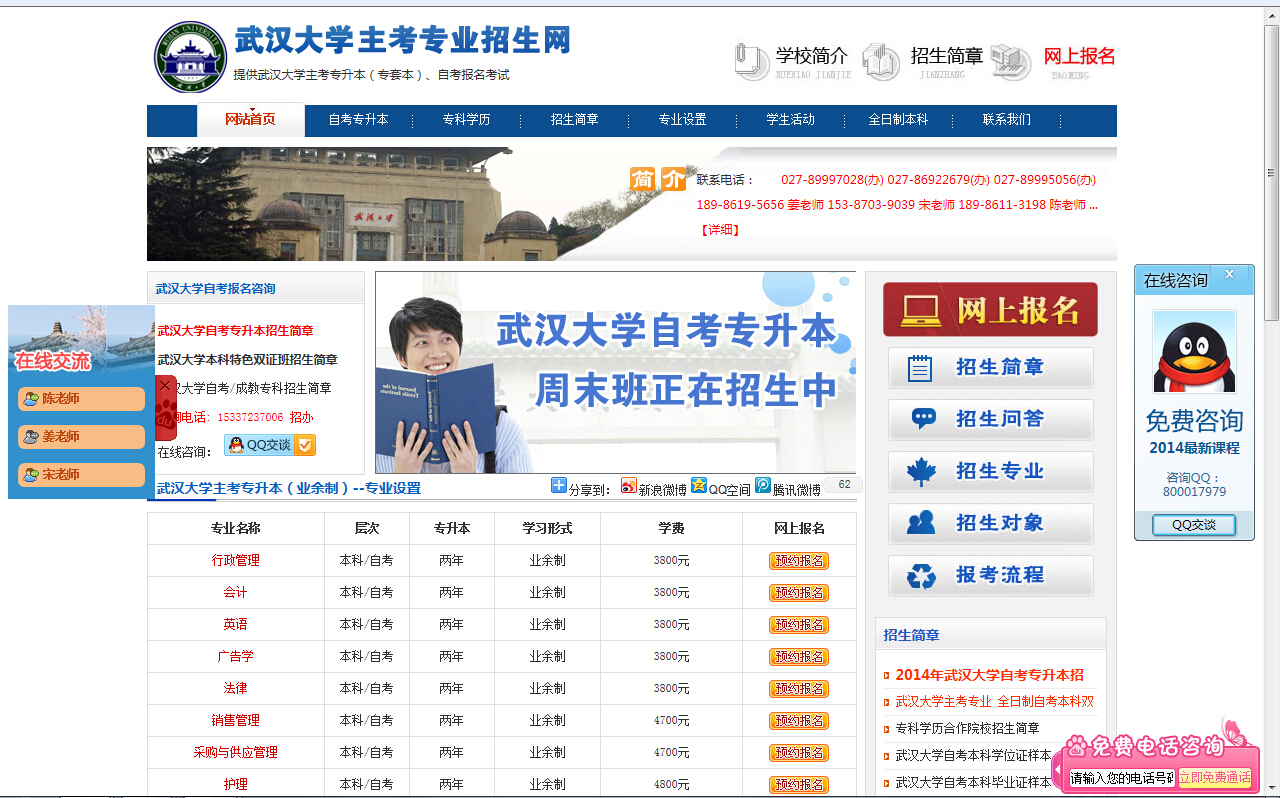Open 专科学历 menu item
Image resolution: width=1280 pixels, height=798 pixels.
click(466, 120)
